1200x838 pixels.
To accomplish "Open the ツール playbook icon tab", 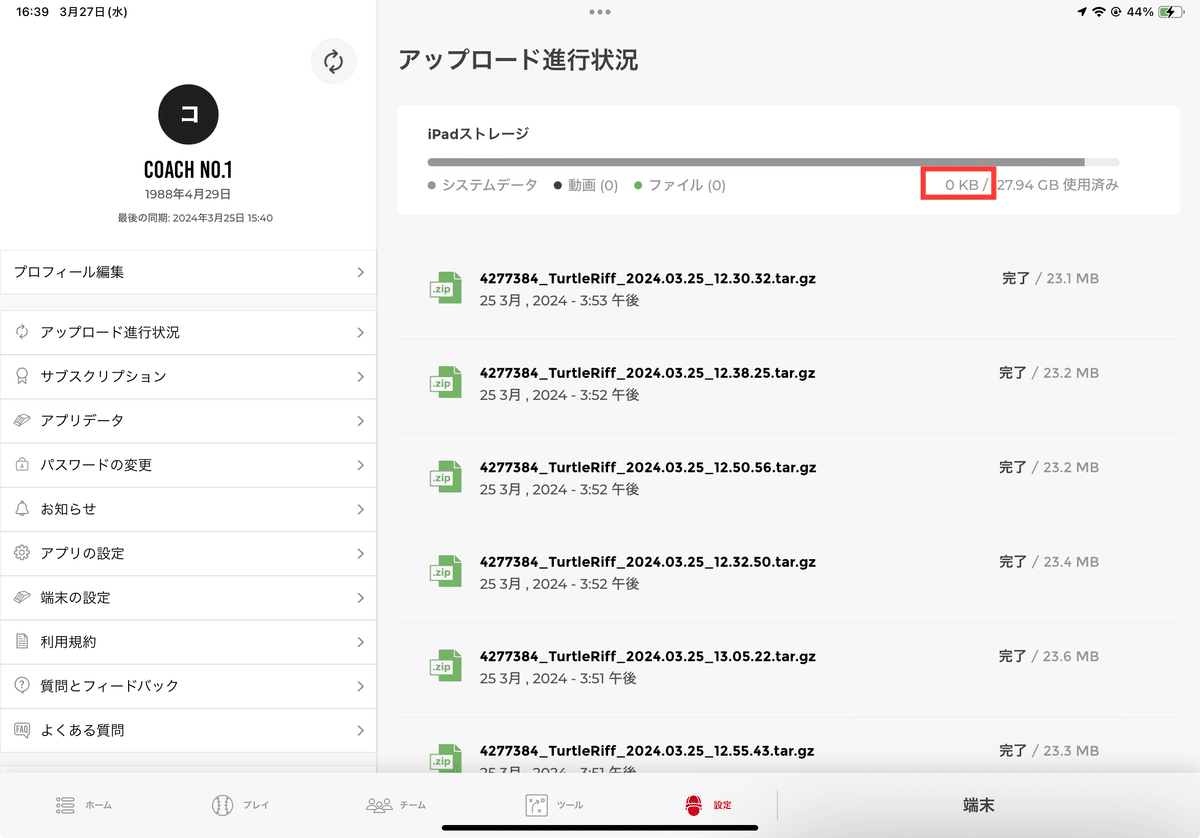I will 537,805.
